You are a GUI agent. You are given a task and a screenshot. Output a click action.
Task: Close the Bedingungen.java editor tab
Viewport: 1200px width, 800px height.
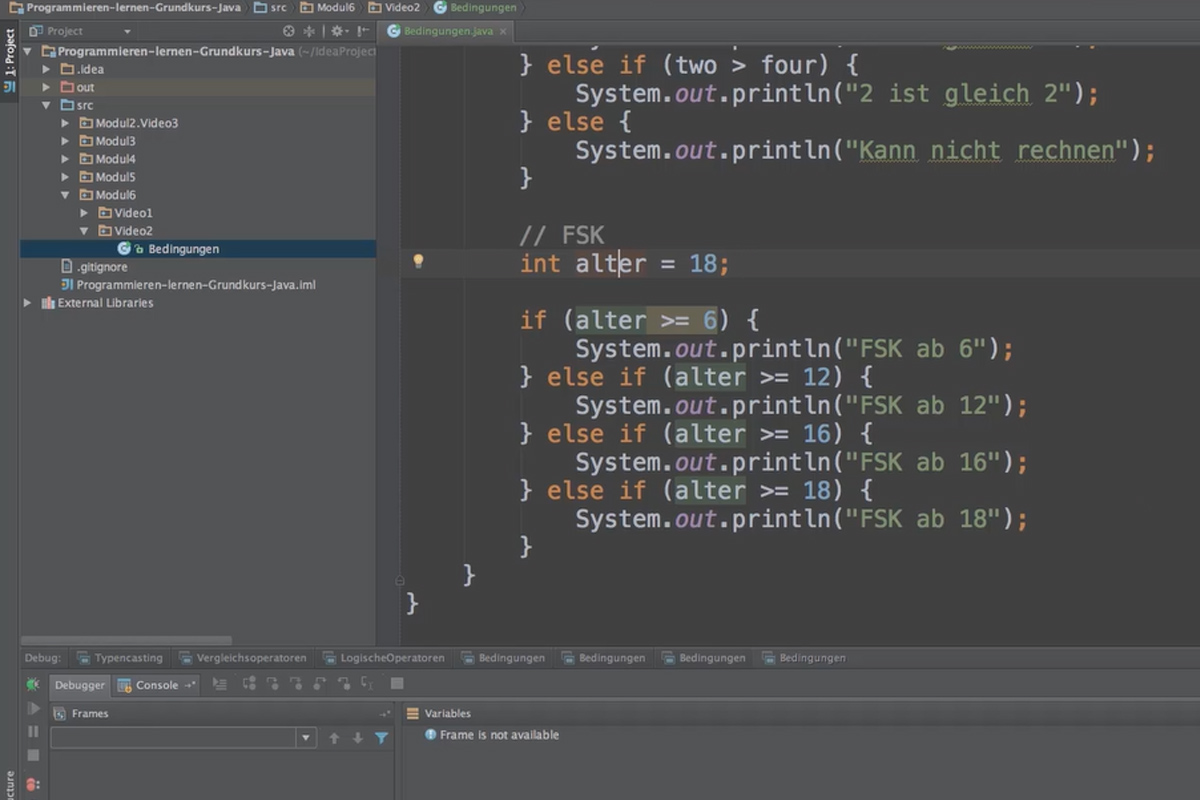tap(503, 31)
